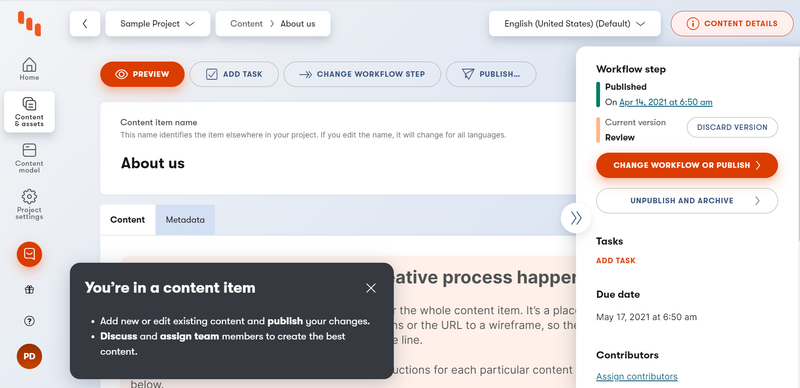The image size is (800, 388).
Task: Switch to the Metadata tab
Action: (x=185, y=220)
